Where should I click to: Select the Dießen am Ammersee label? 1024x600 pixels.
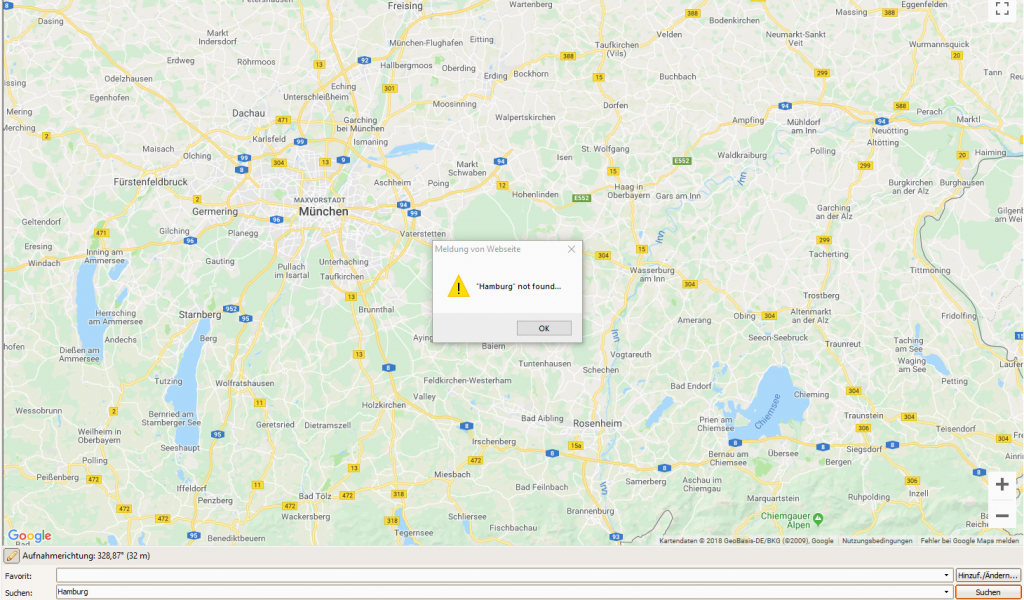pyautogui.click(x=79, y=354)
